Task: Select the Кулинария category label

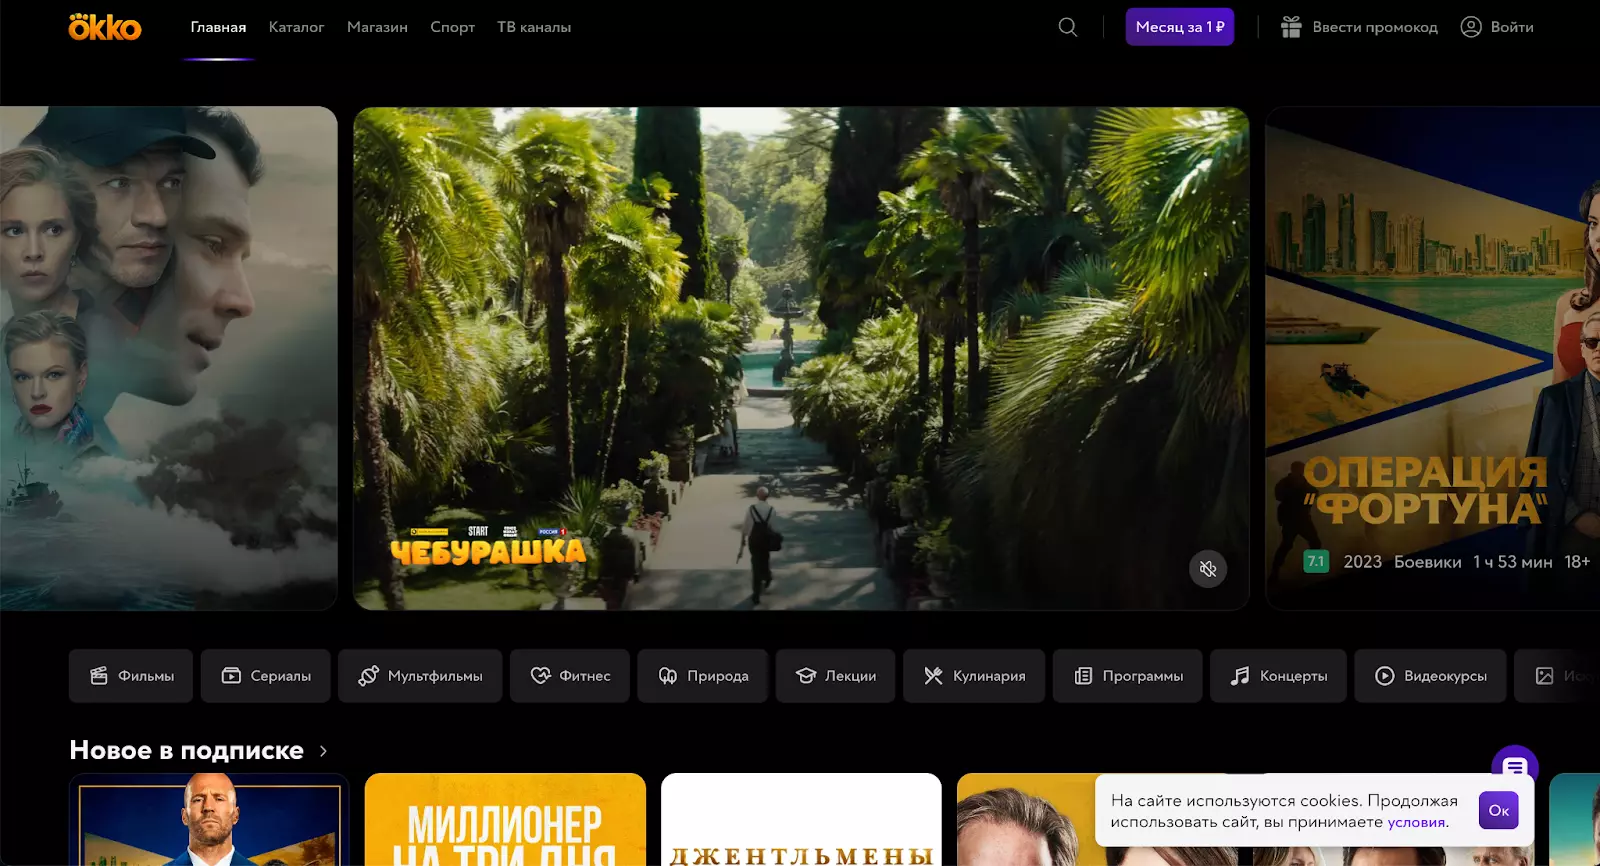Action: click(989, 676)
